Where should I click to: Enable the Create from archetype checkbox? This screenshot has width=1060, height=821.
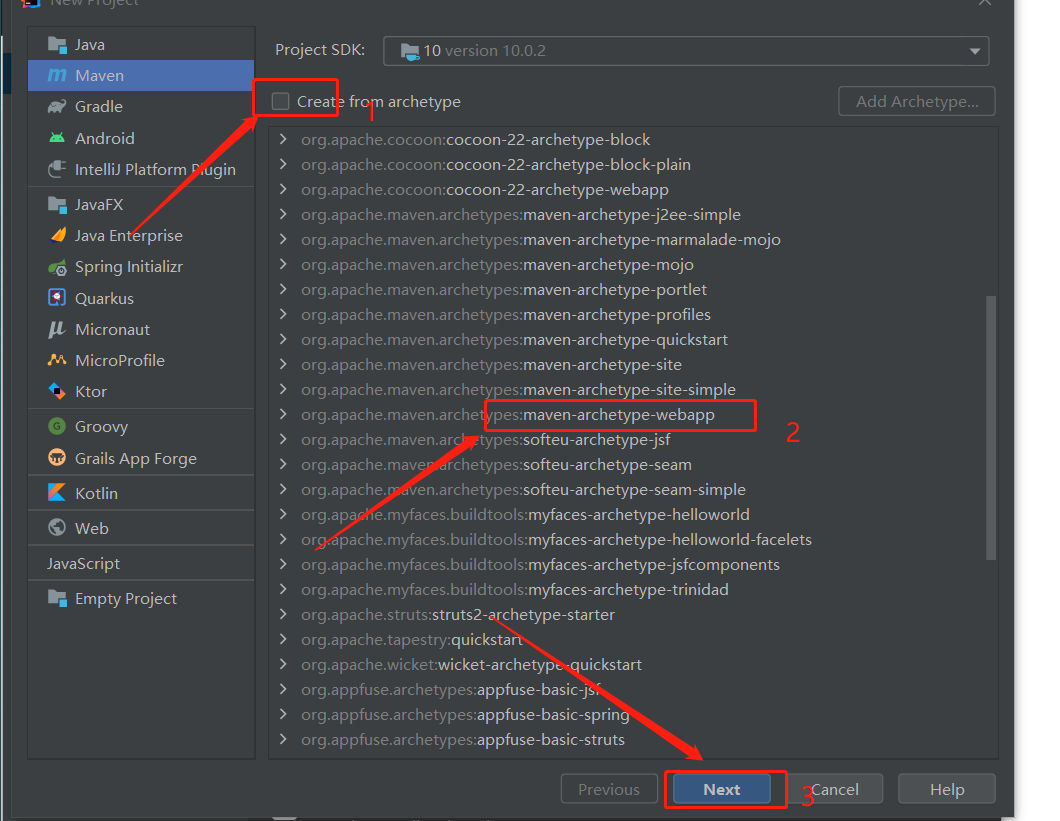(281, 101)
